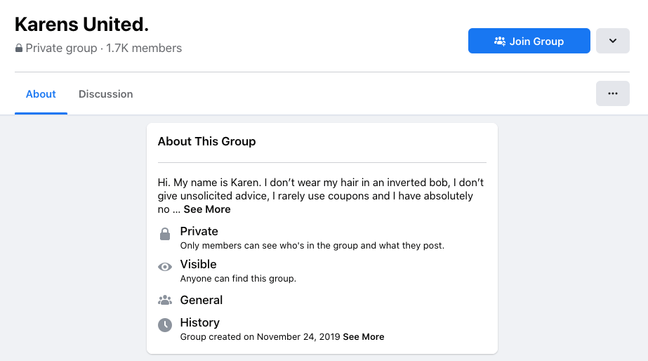This screenshot has width=648, height=361.
Task: Click the Visible setting label
Action: 198,264
